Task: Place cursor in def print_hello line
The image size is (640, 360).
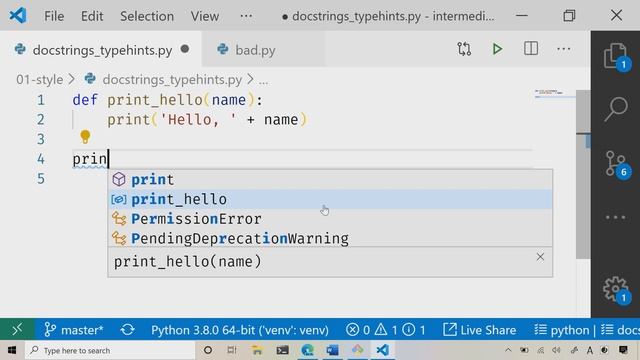Action: [x=167, y=100]
